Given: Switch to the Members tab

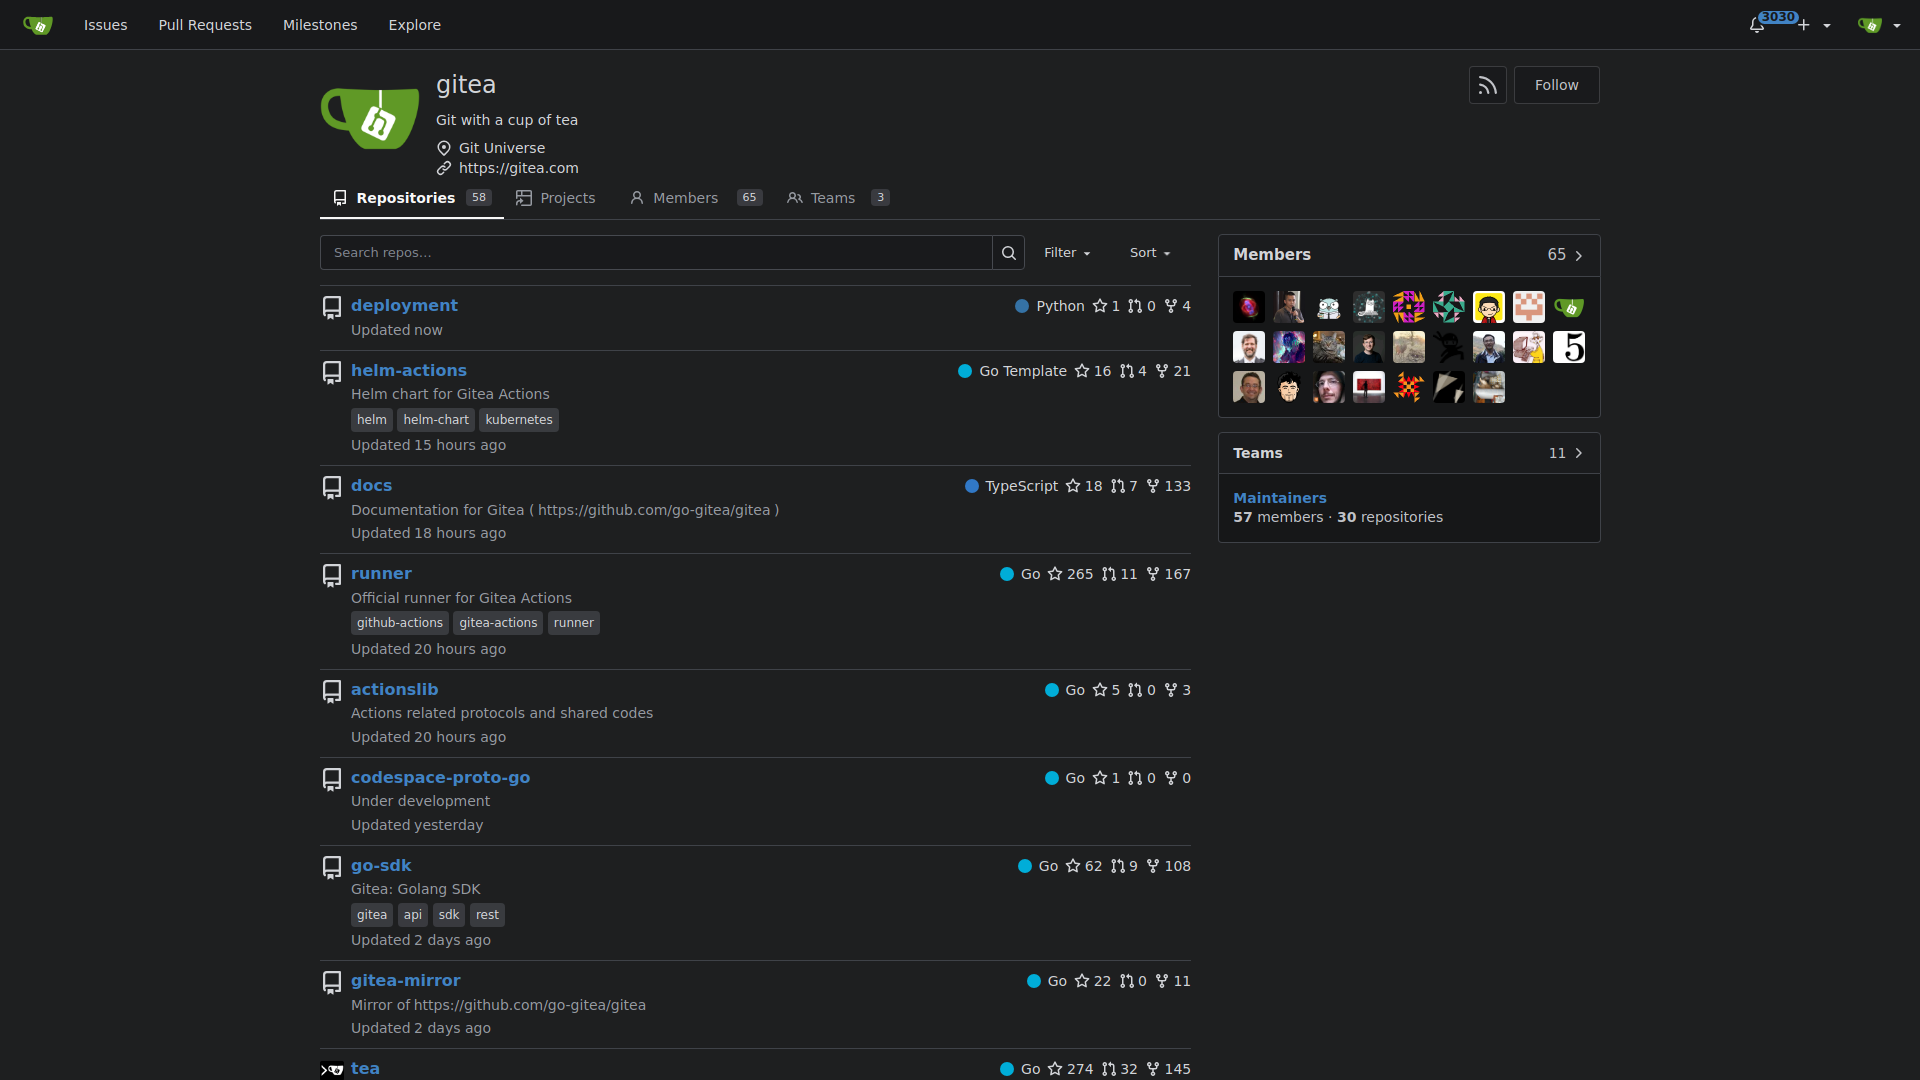Looking at the screenshot, I should pos(695,198).
